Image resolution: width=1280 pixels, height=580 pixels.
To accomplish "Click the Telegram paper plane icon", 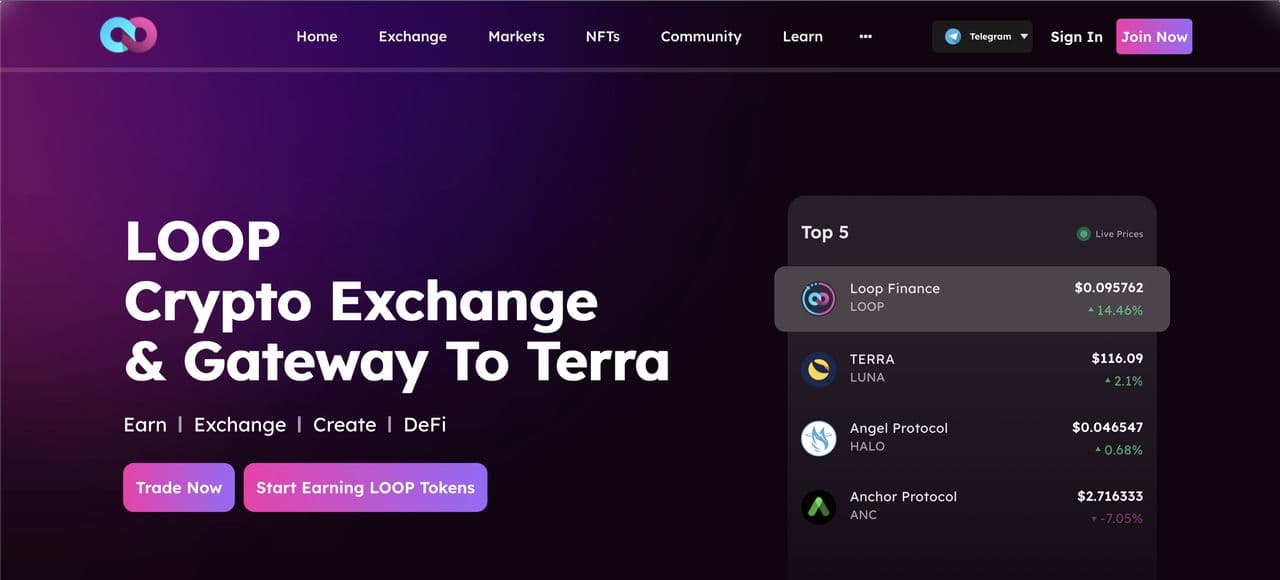I will click(953, 36).
